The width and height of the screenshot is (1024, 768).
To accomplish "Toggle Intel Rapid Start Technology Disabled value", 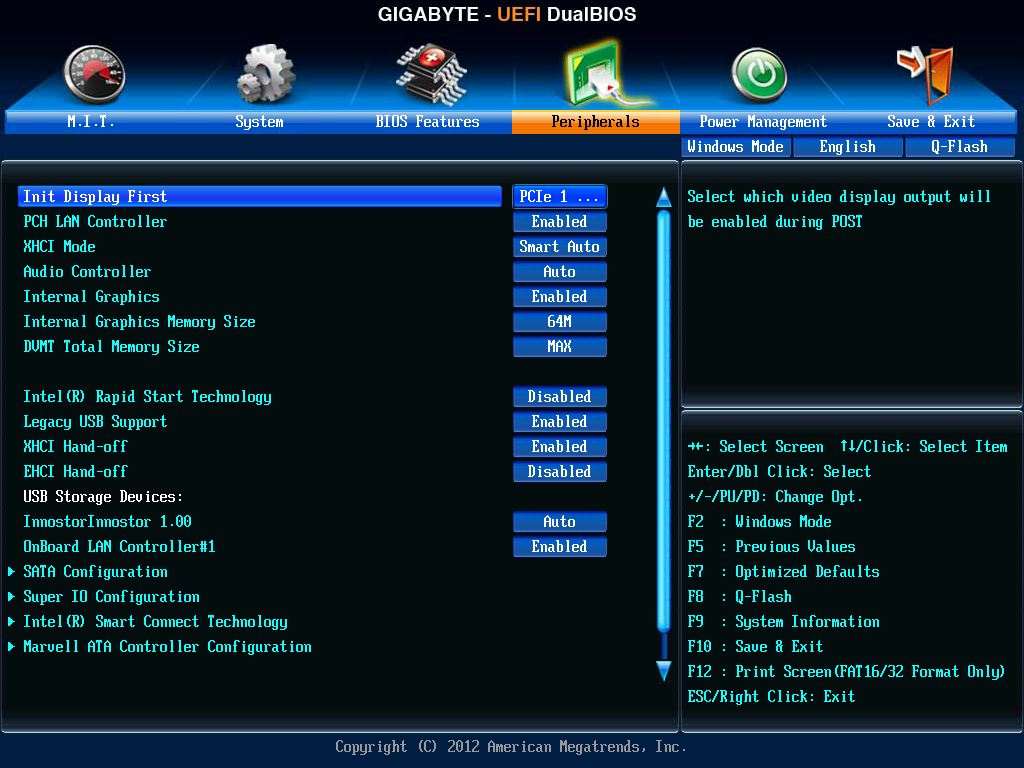I will point(560,396).
